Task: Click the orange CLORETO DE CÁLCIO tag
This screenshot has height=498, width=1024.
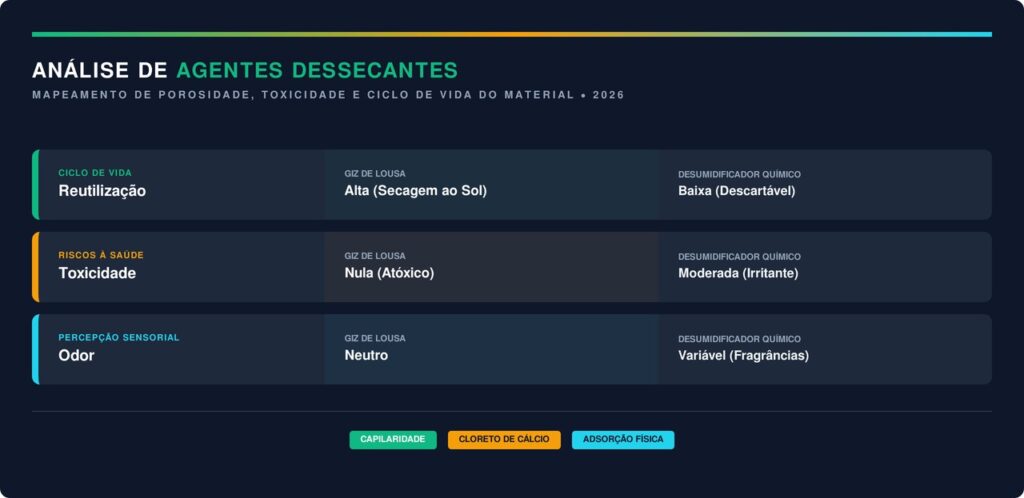Action: point(504,439)
